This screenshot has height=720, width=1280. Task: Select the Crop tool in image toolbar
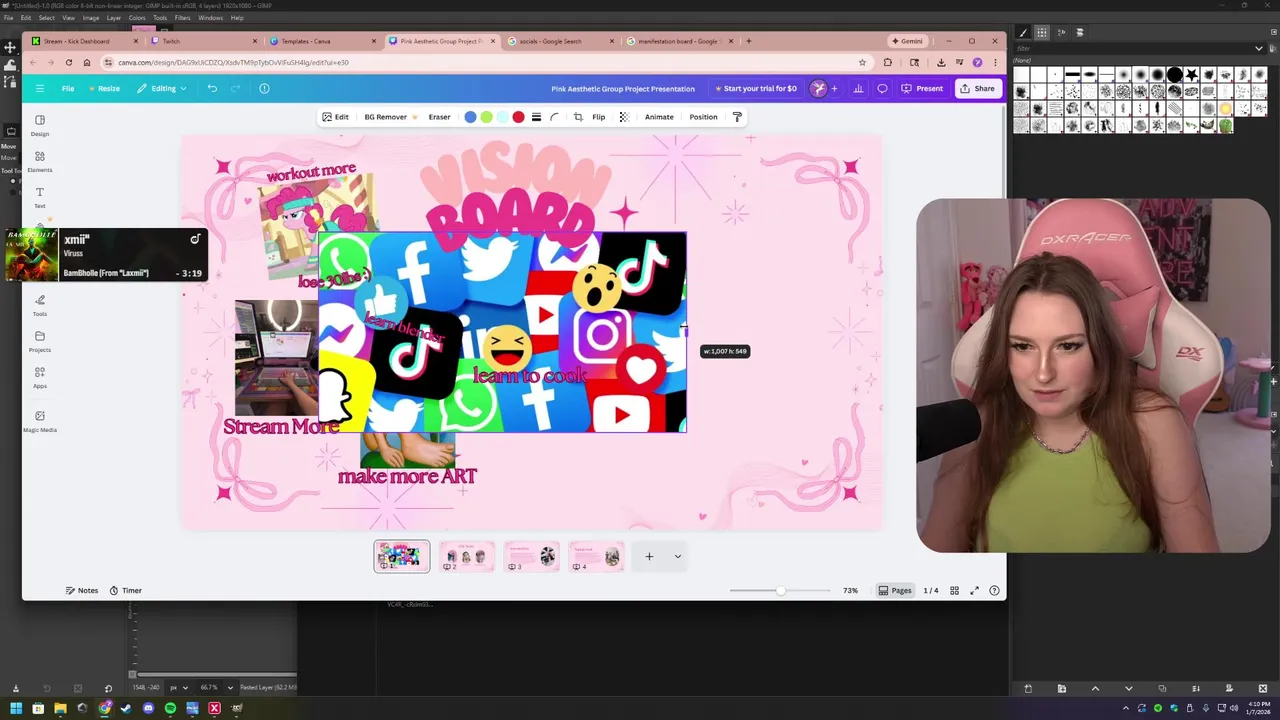(578, 117)
